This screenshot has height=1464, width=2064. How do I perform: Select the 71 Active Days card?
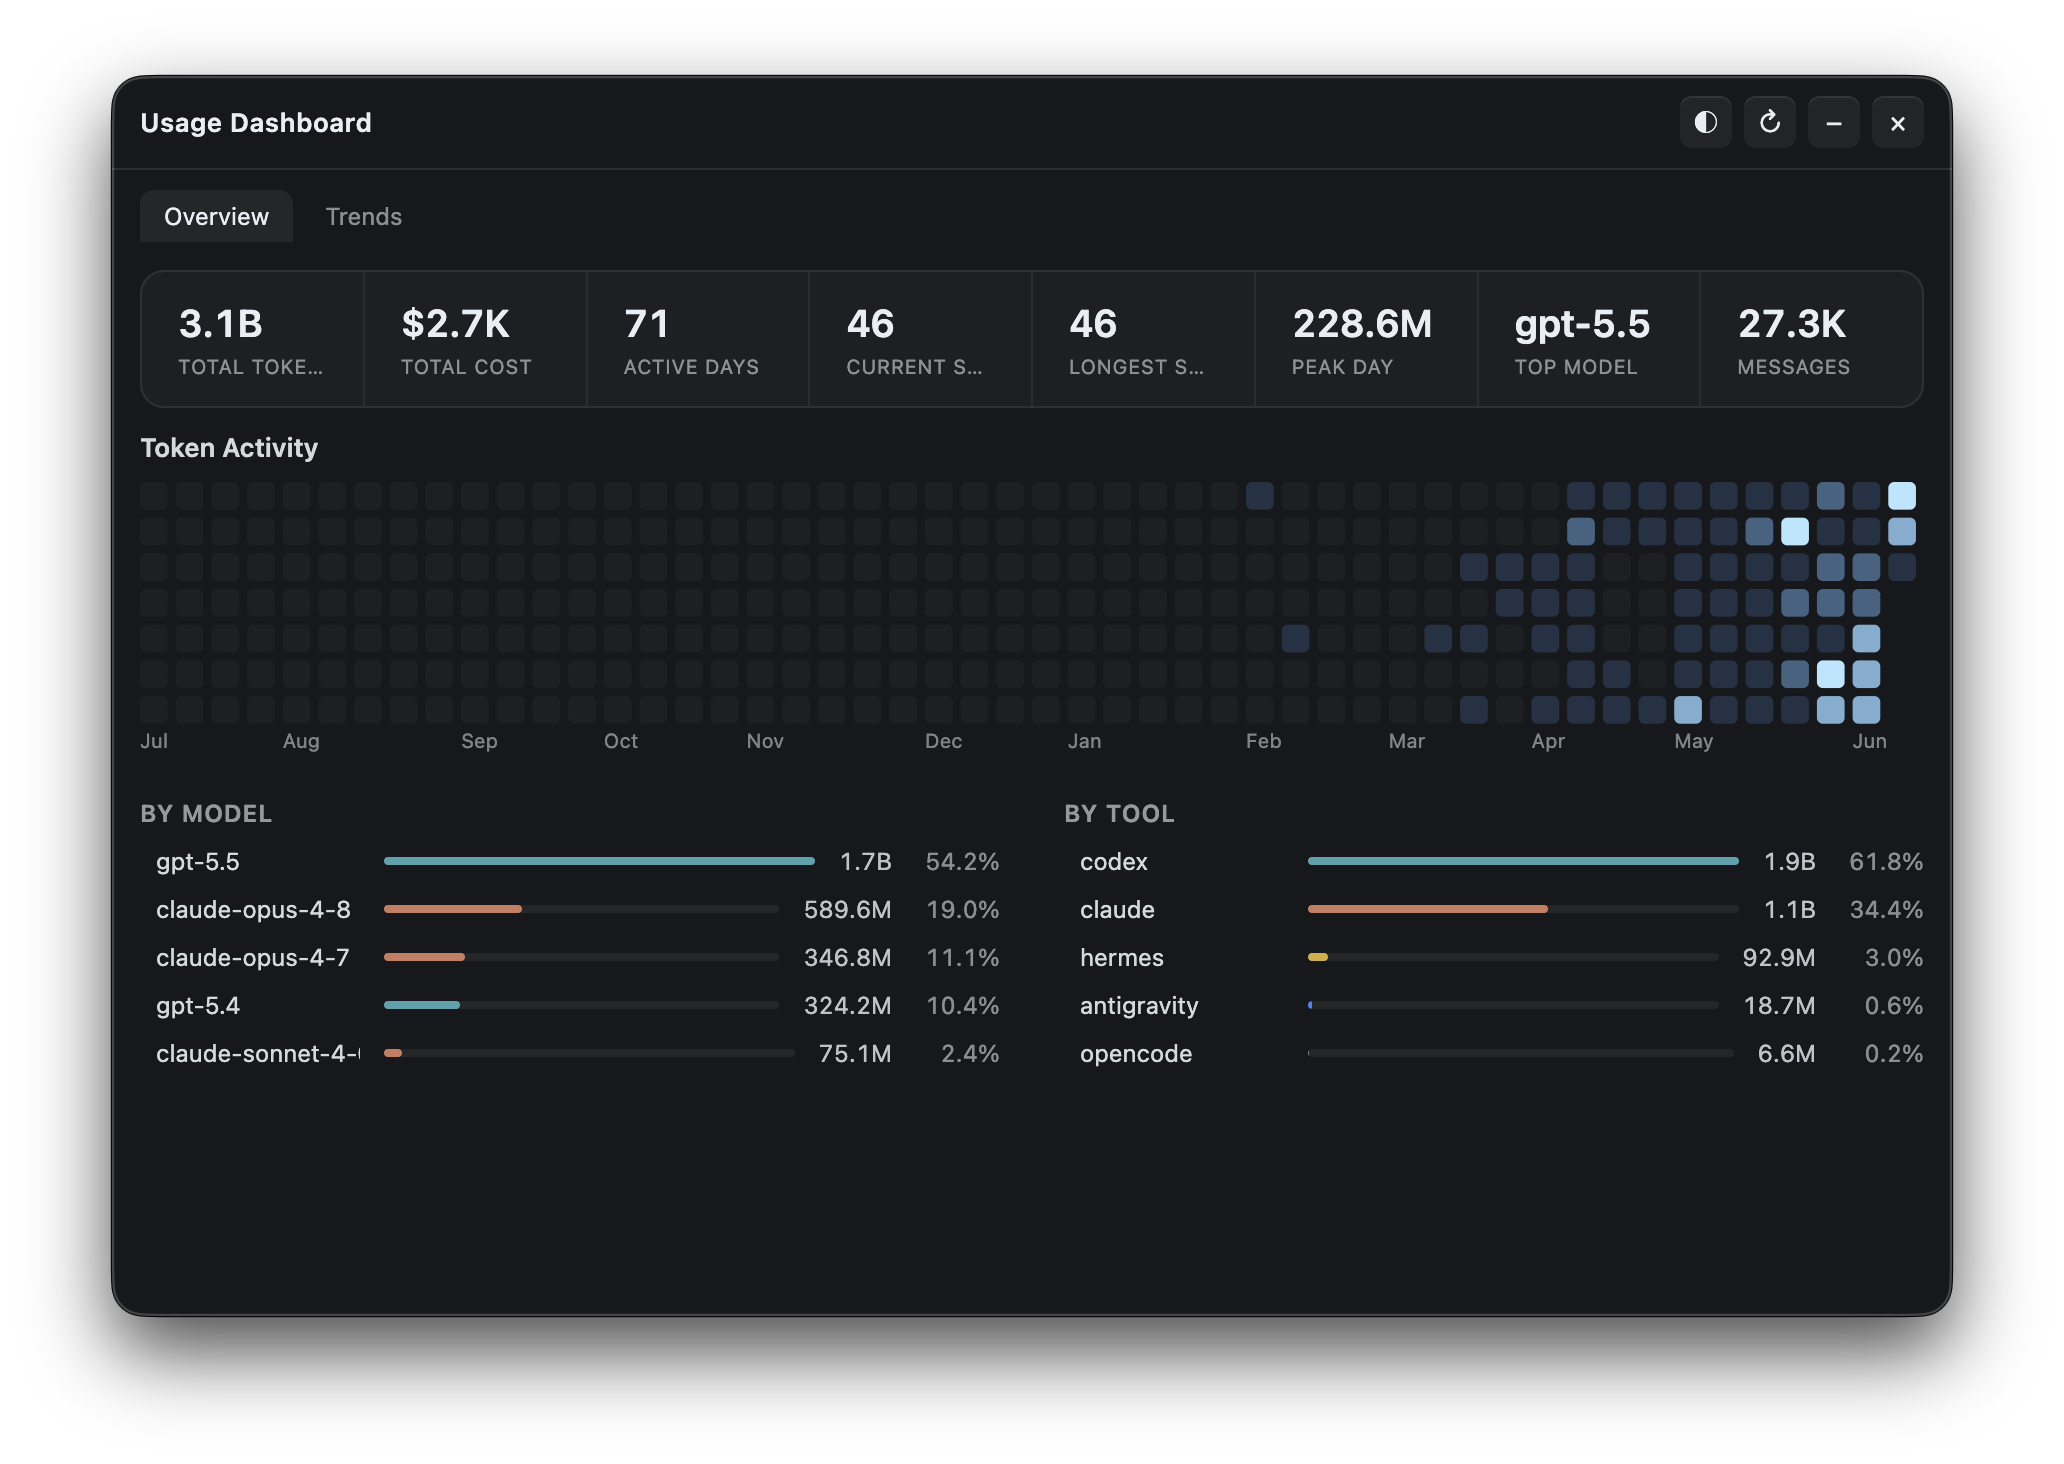point(698,339)
